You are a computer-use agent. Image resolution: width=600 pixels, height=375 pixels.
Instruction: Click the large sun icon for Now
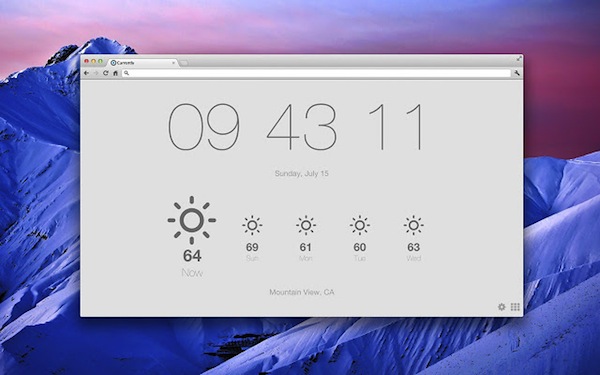pyautogui.click(x=192, y=220)
